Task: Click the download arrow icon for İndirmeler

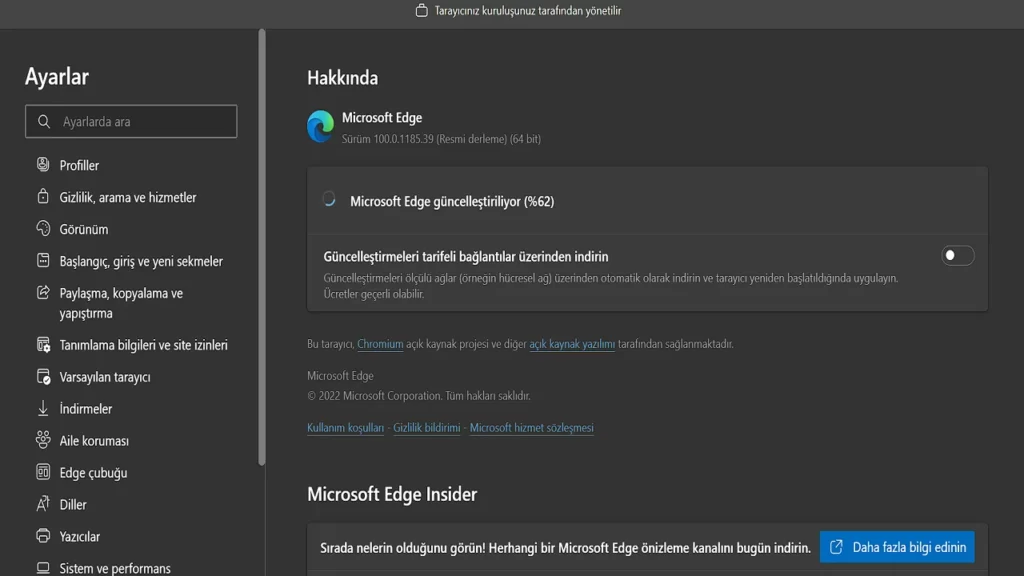Action: [43, 409]
